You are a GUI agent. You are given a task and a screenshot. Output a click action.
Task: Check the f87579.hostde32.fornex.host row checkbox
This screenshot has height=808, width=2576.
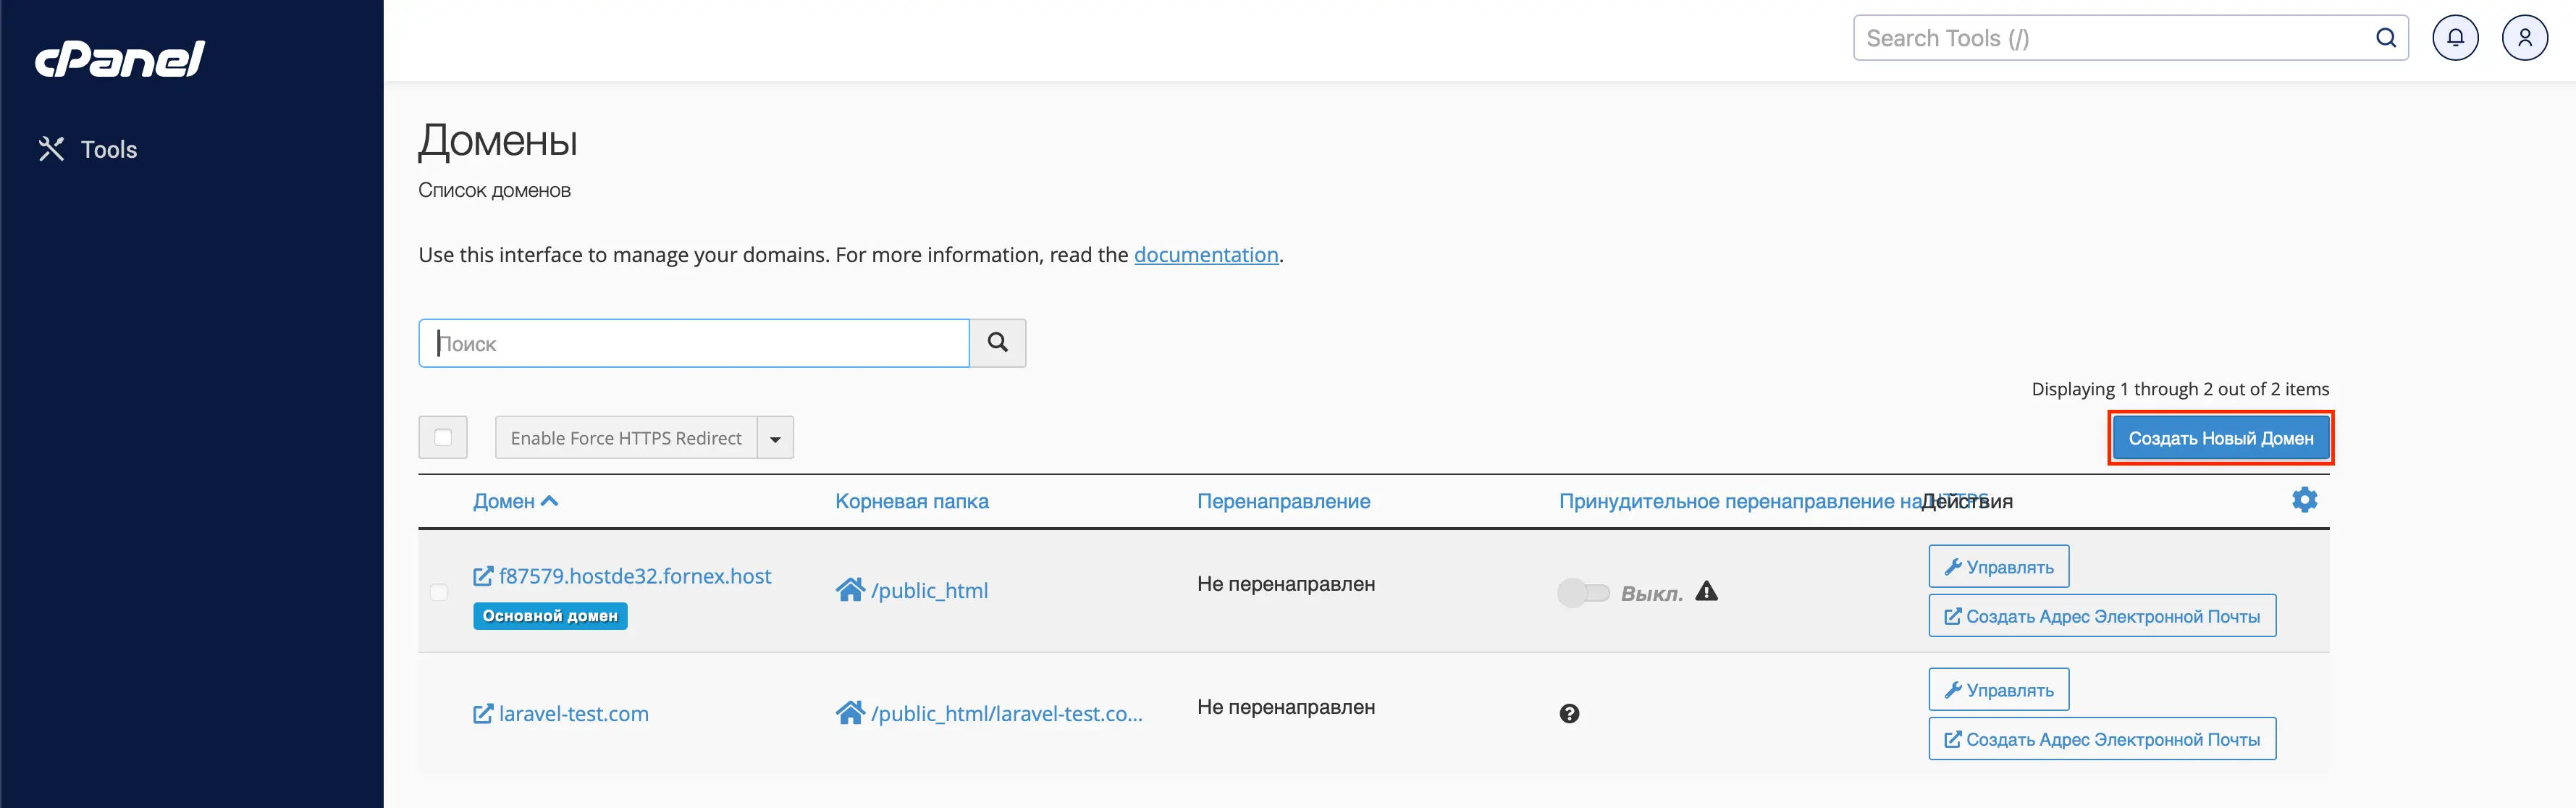pos(438,592)
